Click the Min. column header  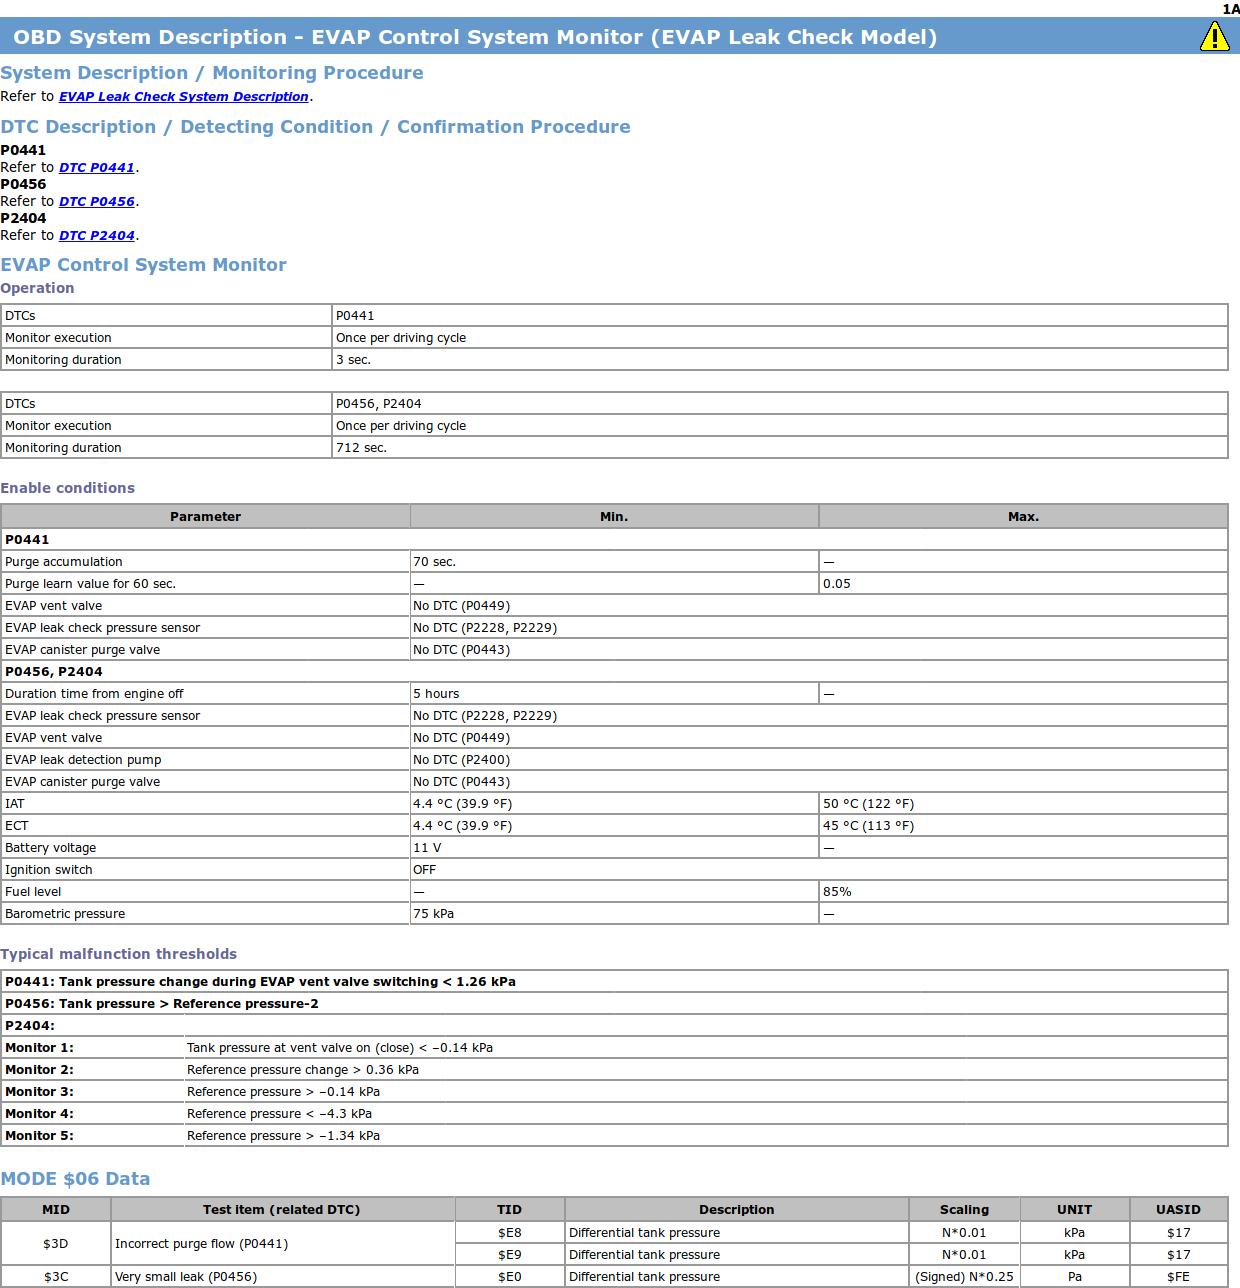point(614,517)
